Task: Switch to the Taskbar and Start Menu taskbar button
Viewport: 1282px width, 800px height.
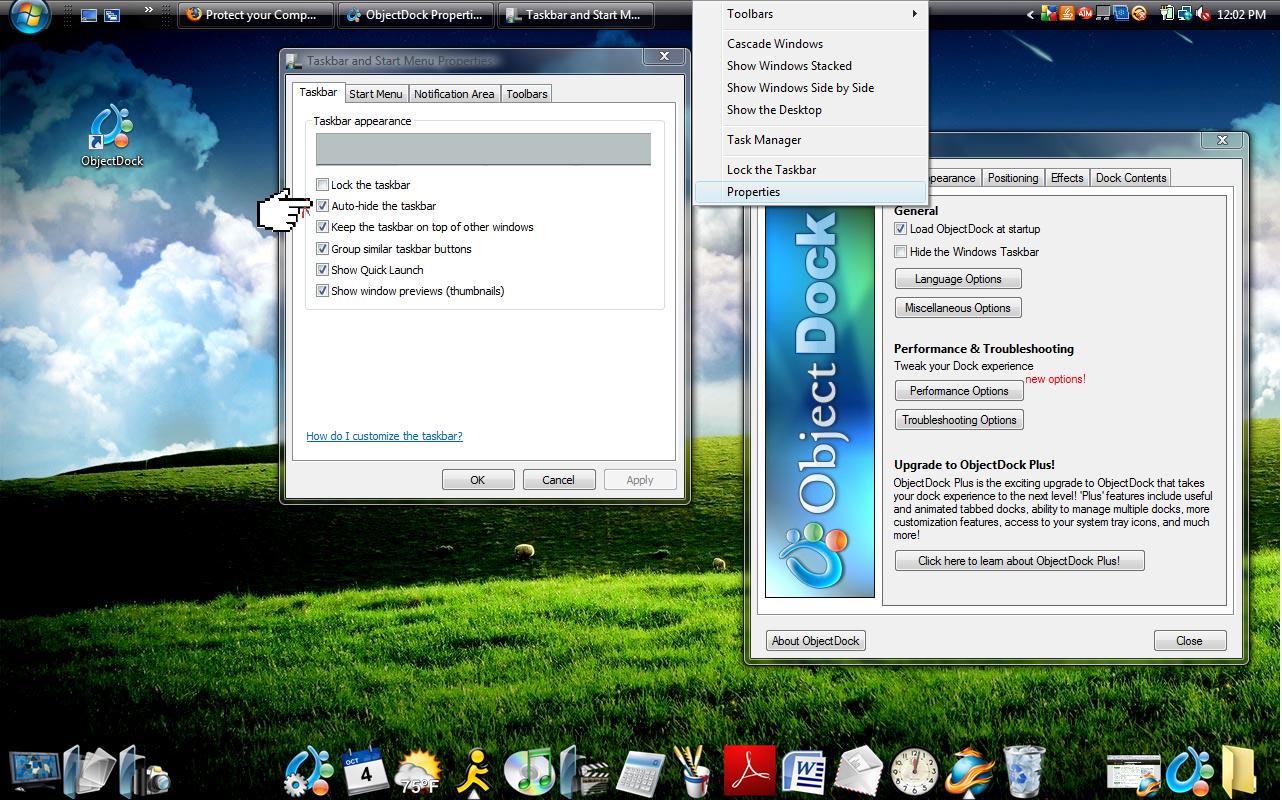Action: click(x=576, y=15)
